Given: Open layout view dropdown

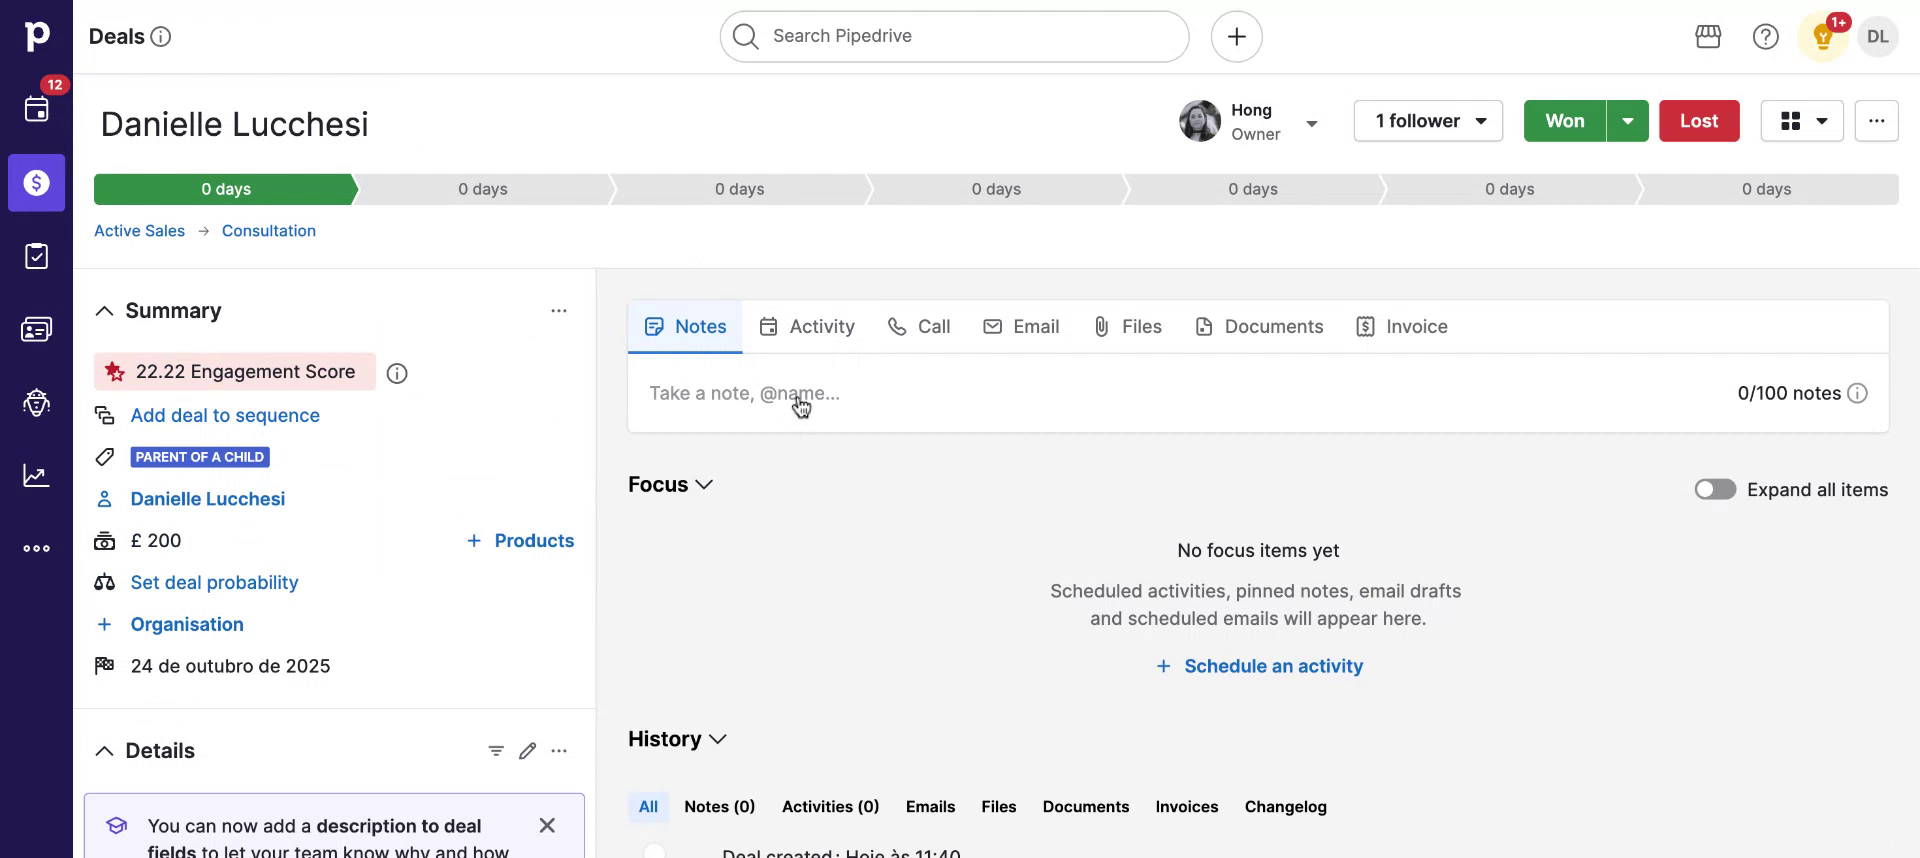Looking at the screenshot, I should (x=1801, y=121).
